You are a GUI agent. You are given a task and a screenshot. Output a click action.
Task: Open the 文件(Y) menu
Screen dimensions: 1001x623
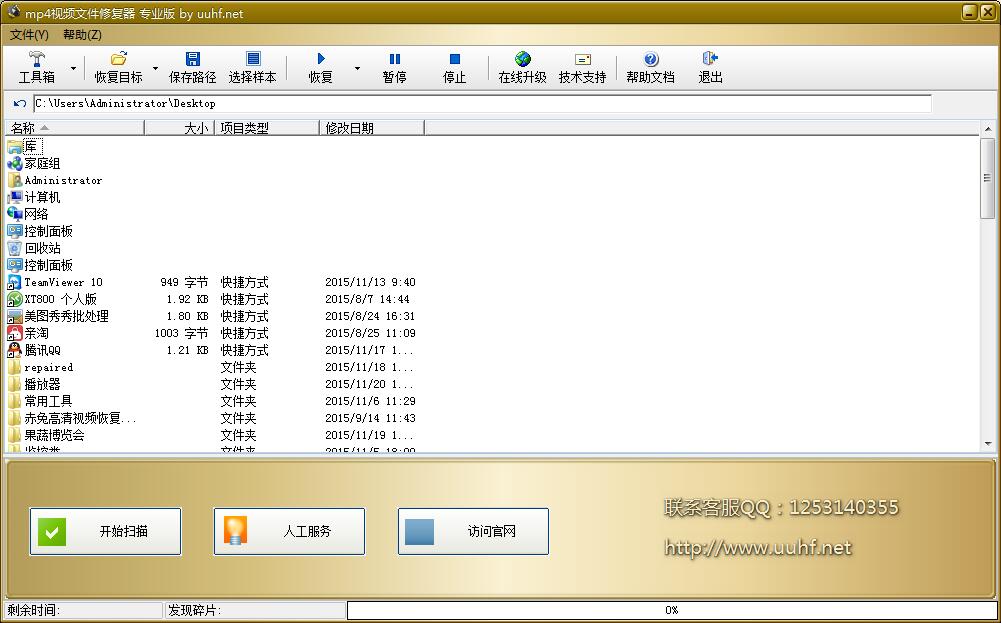click(x=29, y=35)
